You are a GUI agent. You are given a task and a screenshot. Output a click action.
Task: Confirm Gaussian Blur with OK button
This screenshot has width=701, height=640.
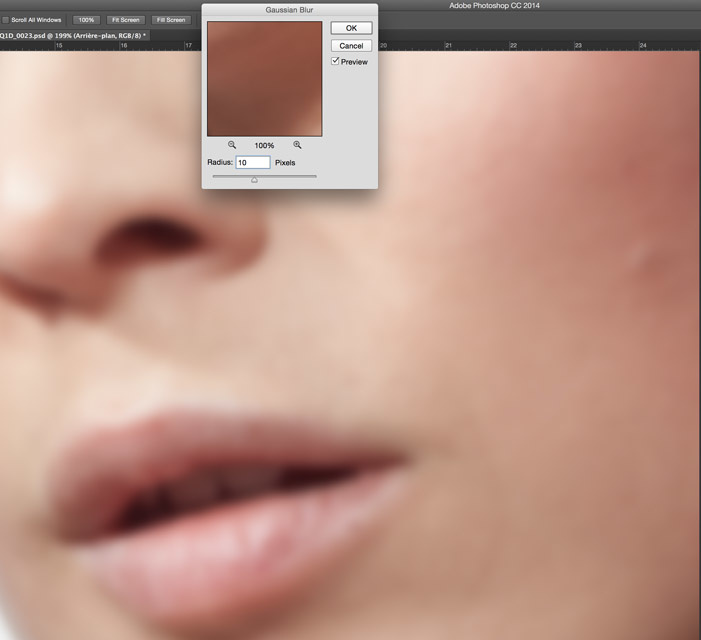click(351, 28)
